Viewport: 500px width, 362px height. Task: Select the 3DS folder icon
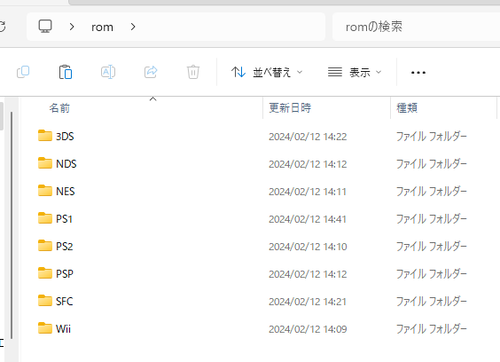[x=45, y=136]
